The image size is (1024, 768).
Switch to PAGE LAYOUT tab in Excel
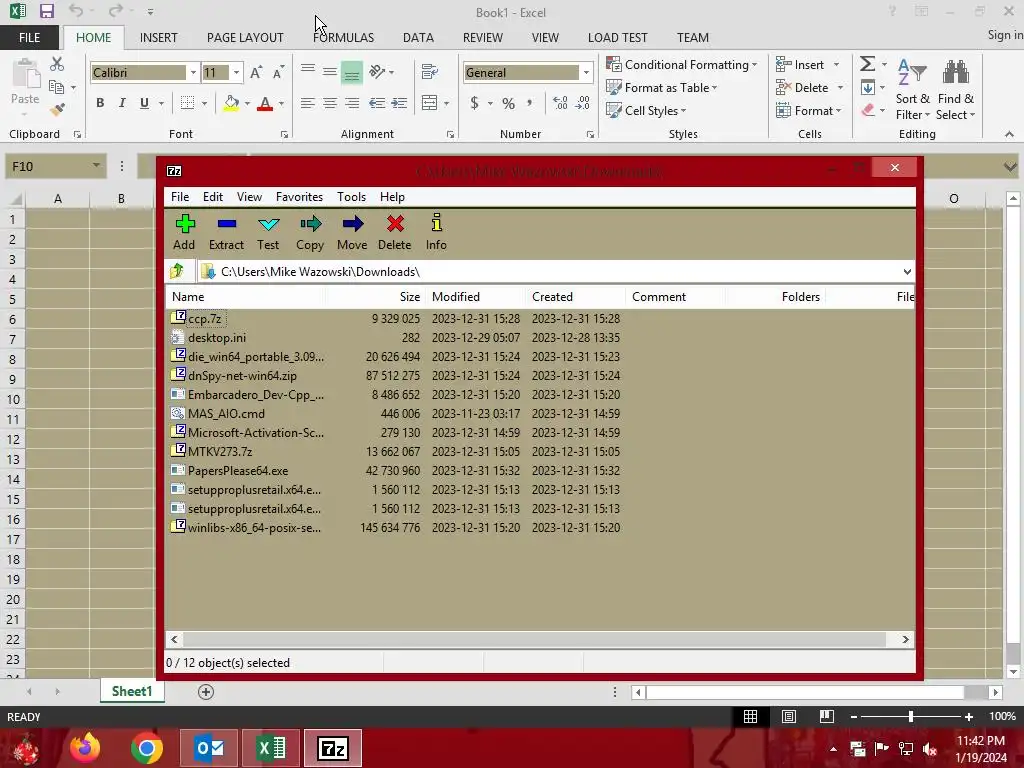[245, 37]
